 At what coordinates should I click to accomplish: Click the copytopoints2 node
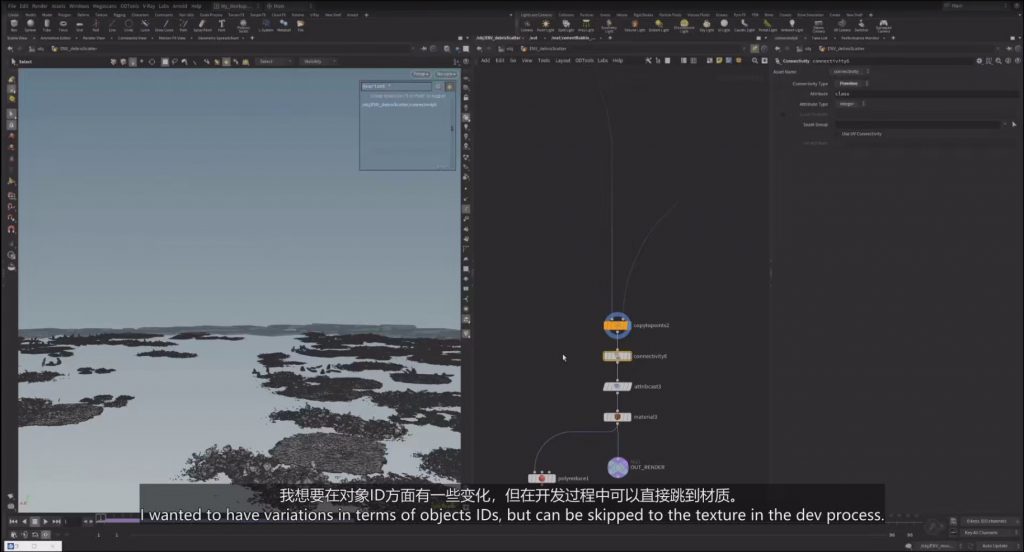pyautogui.click(x=617, y=325)
